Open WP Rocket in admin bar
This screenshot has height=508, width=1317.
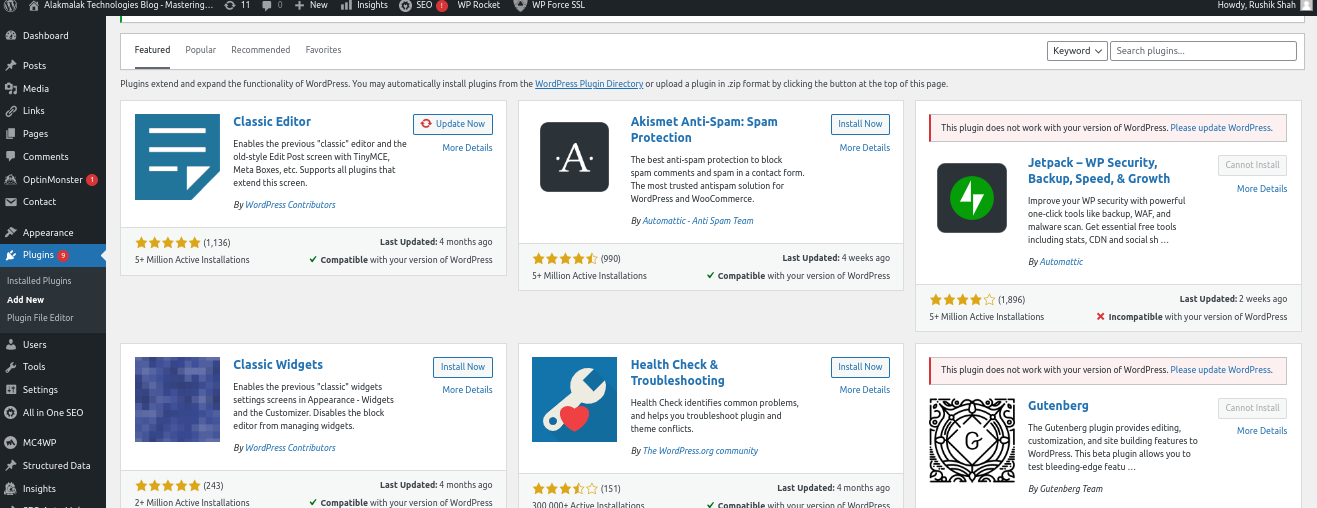pyautogui.click(x=479, y=5)
